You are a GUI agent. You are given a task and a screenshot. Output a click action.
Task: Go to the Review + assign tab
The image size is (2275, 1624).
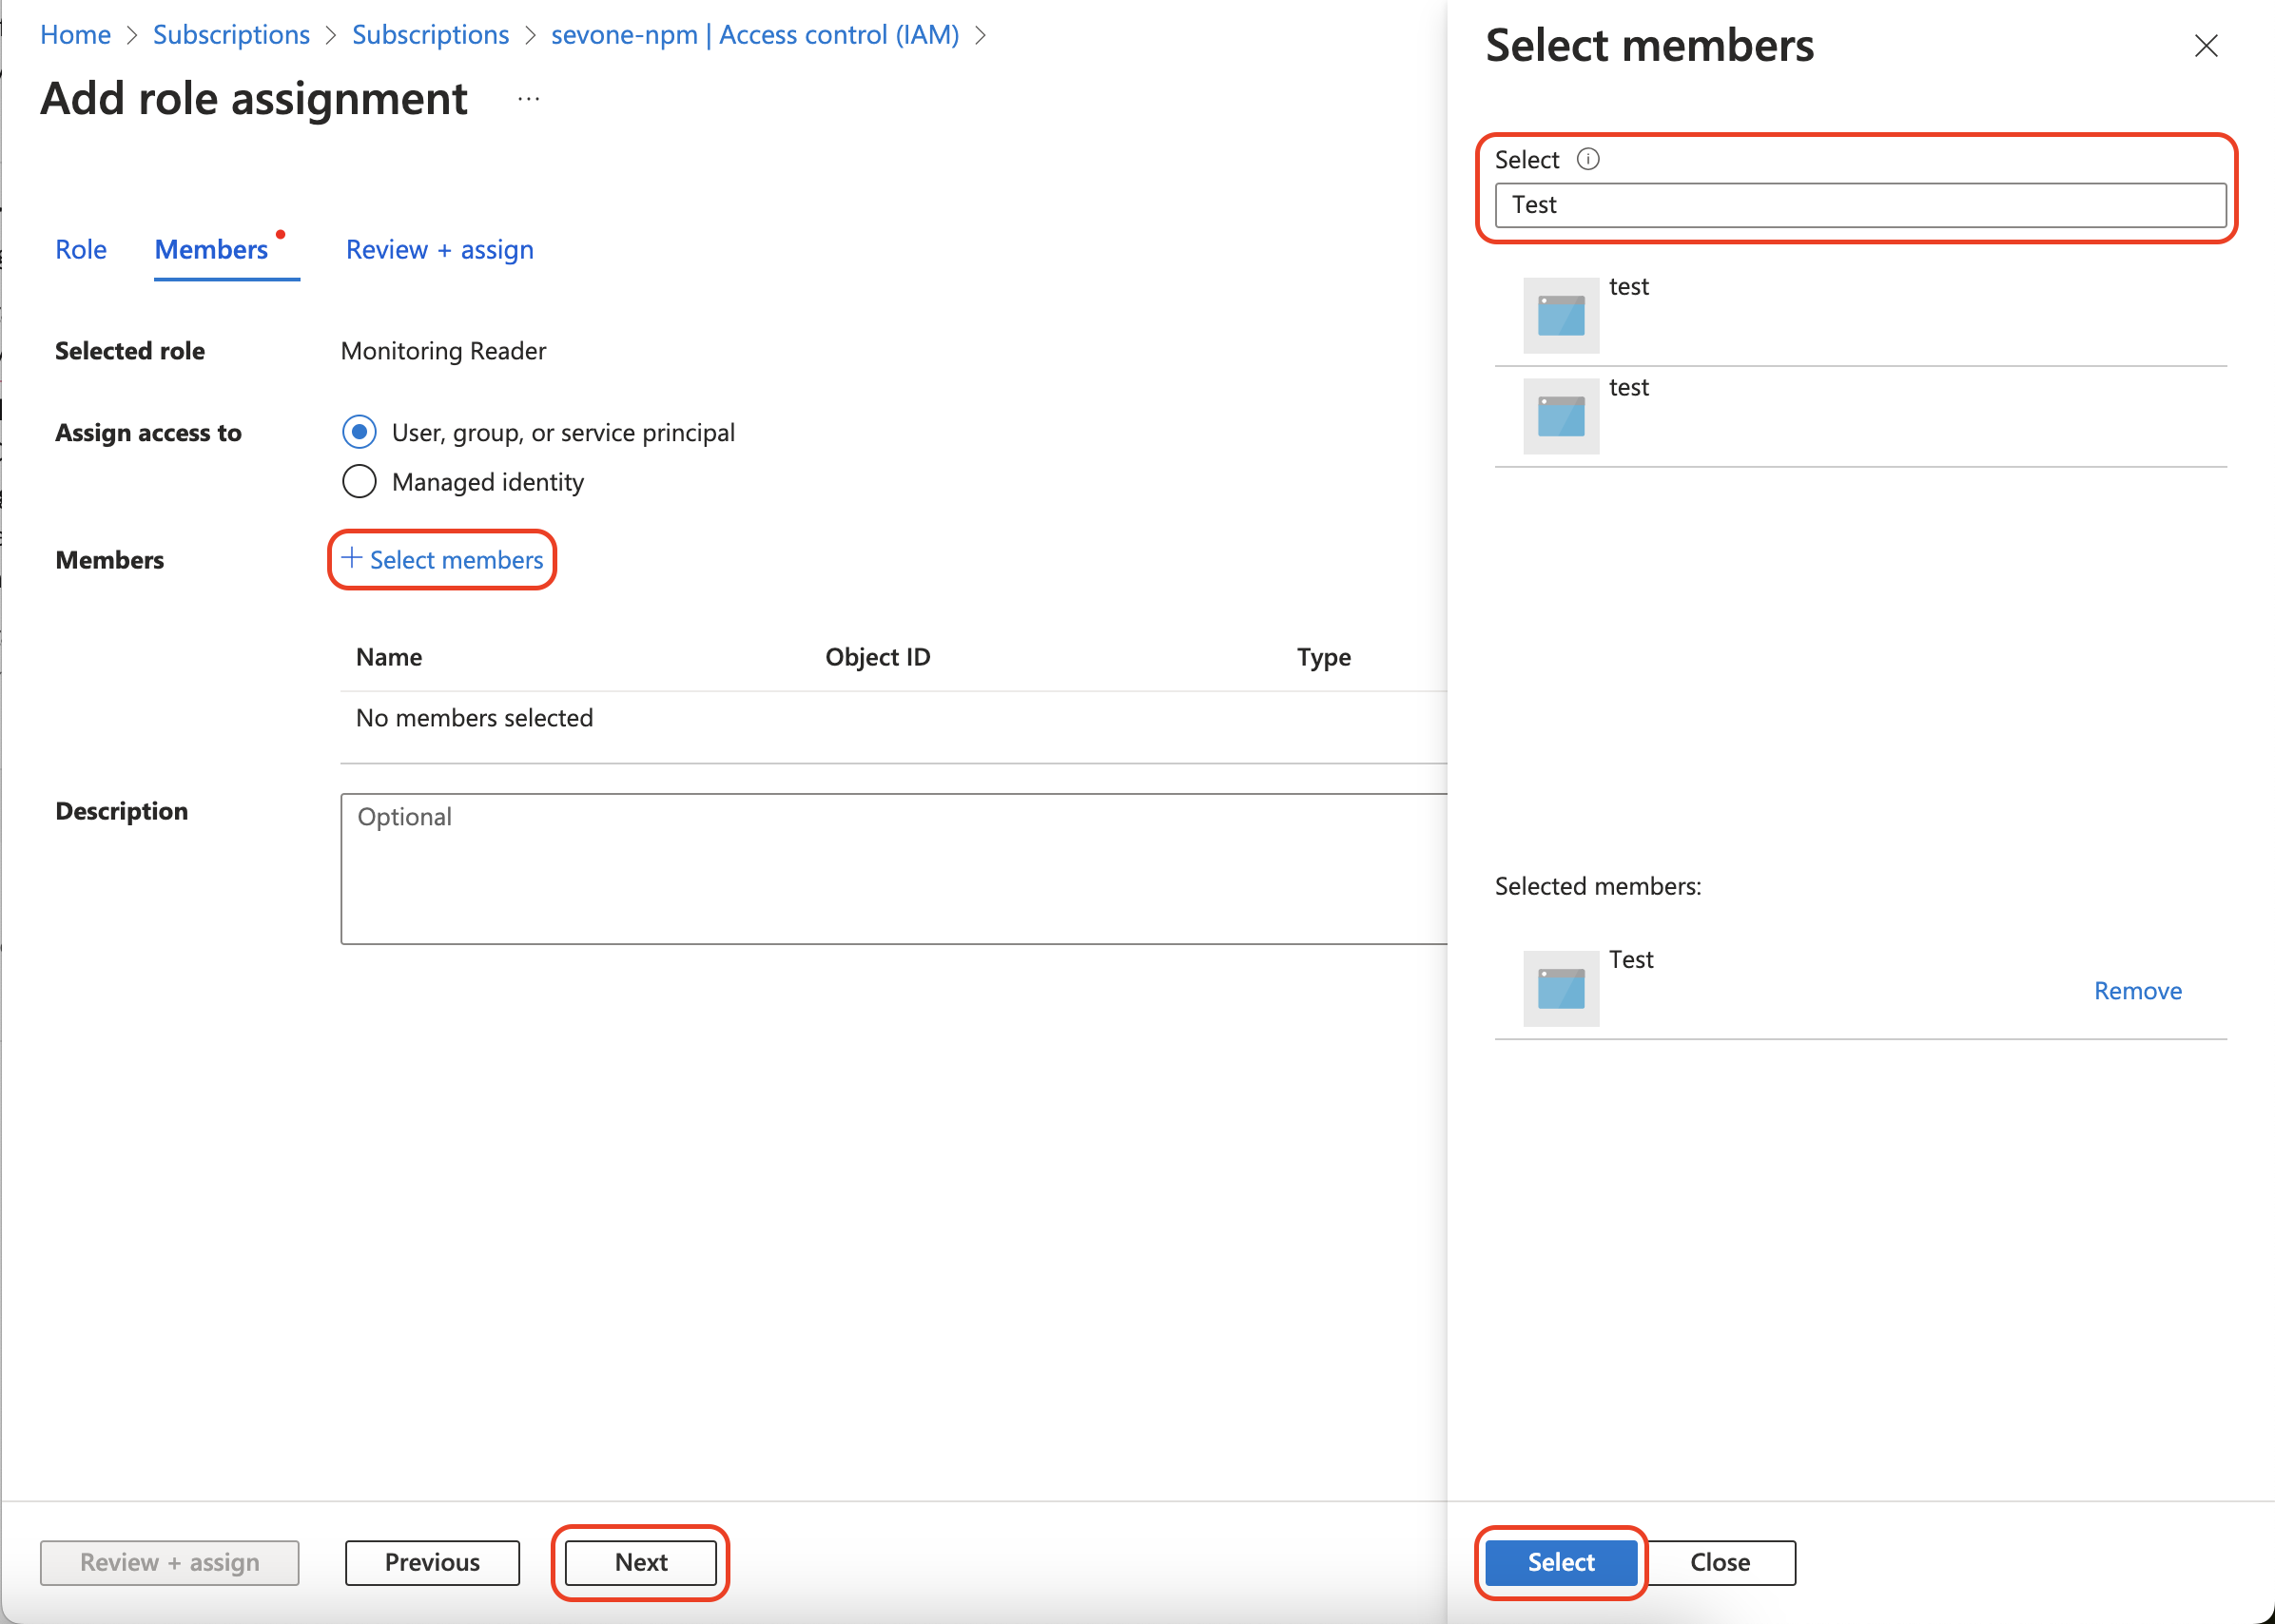tap(439, 249)
